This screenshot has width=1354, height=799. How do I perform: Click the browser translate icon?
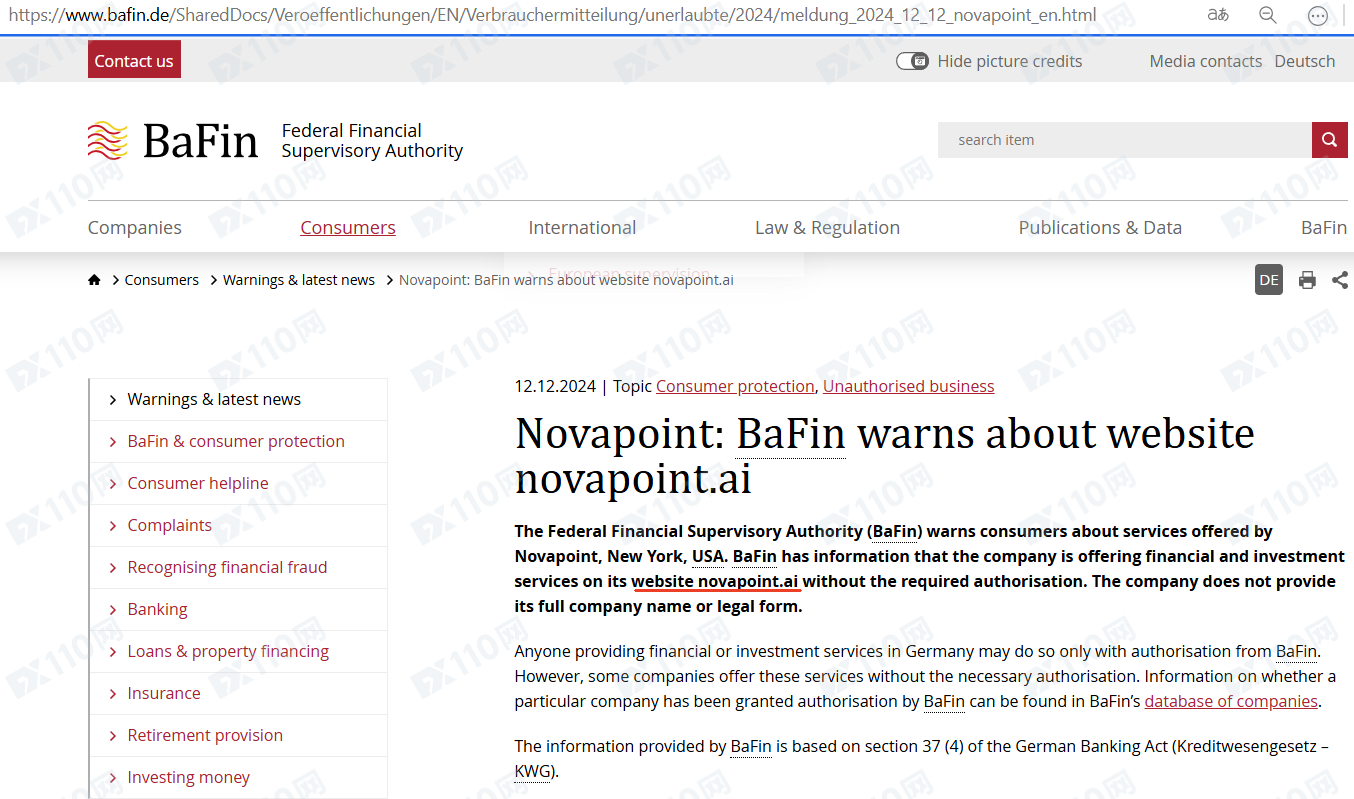tap(1218, 15)
